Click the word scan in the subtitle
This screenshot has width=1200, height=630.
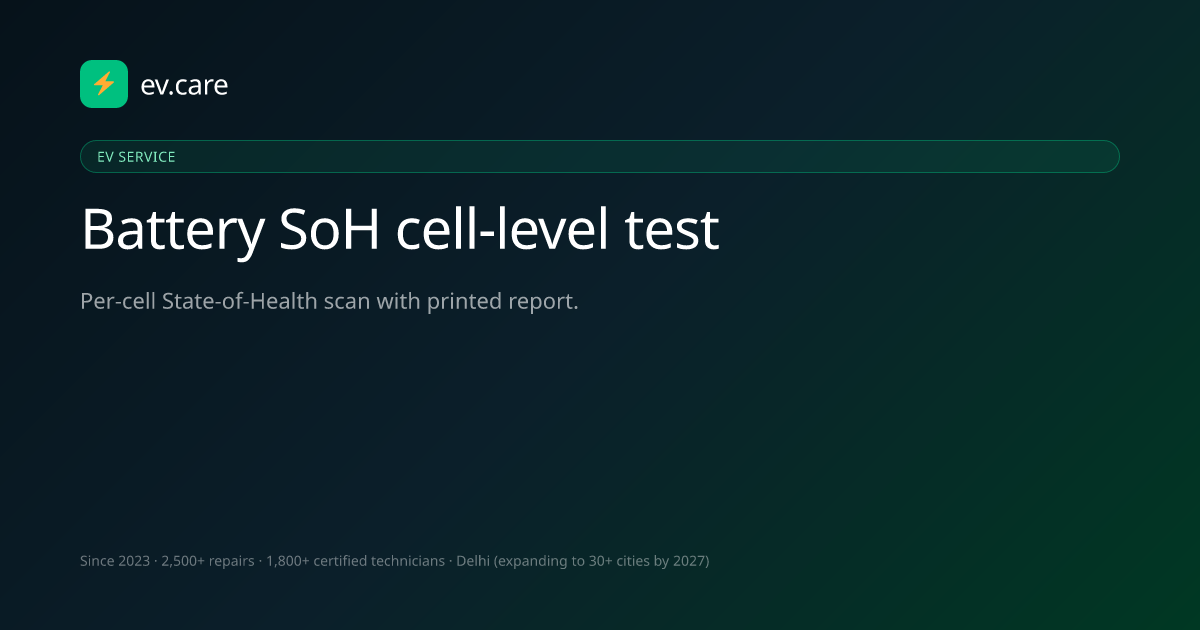click(348, 302)
